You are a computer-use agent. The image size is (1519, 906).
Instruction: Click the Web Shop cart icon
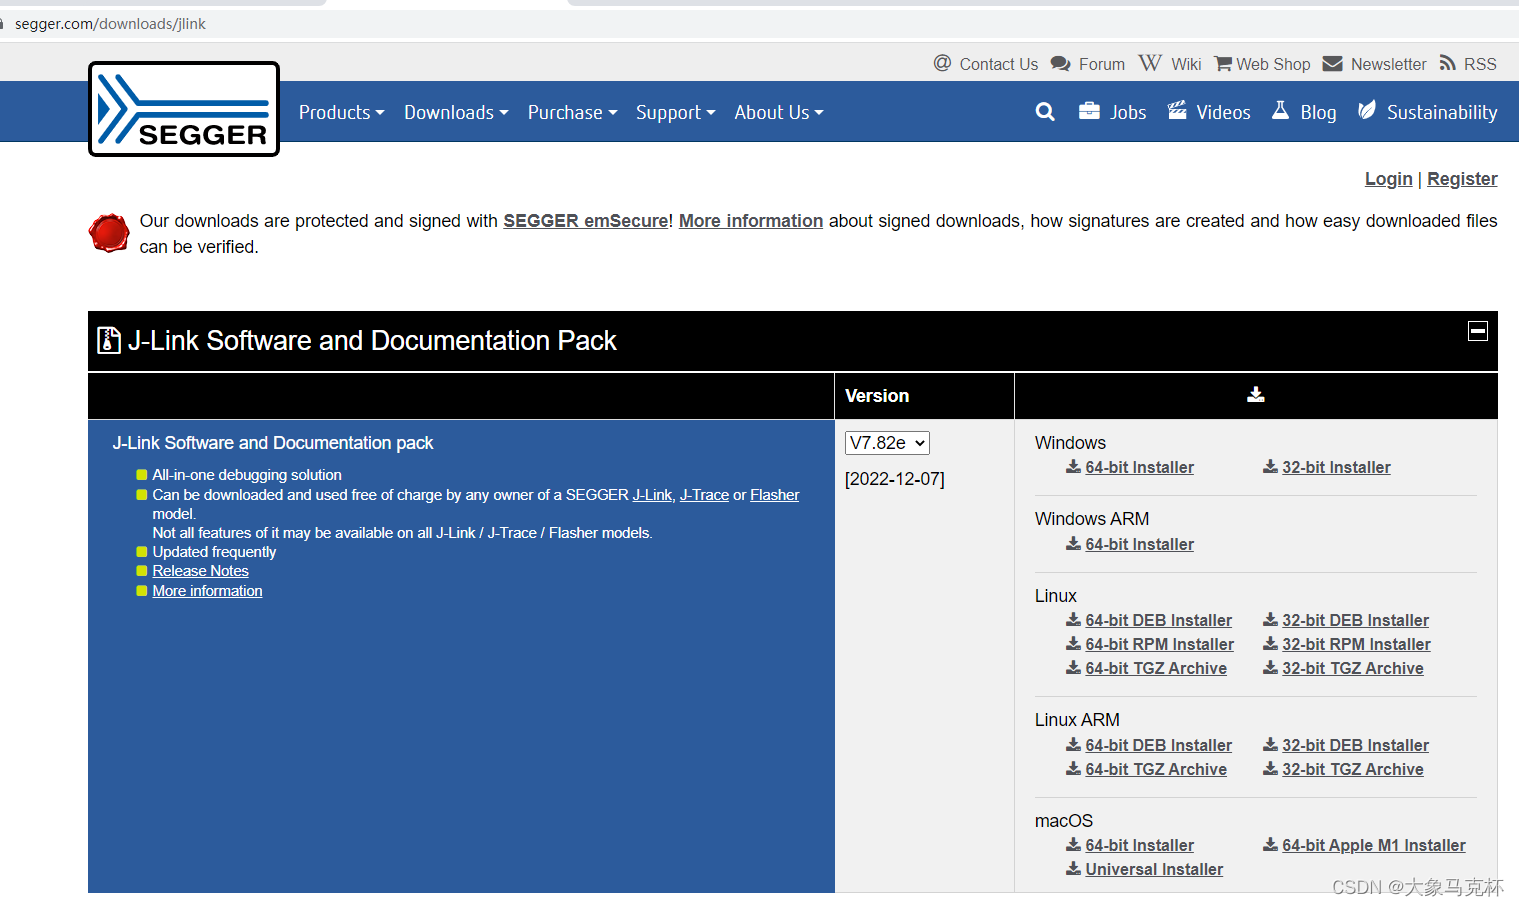1223,64
